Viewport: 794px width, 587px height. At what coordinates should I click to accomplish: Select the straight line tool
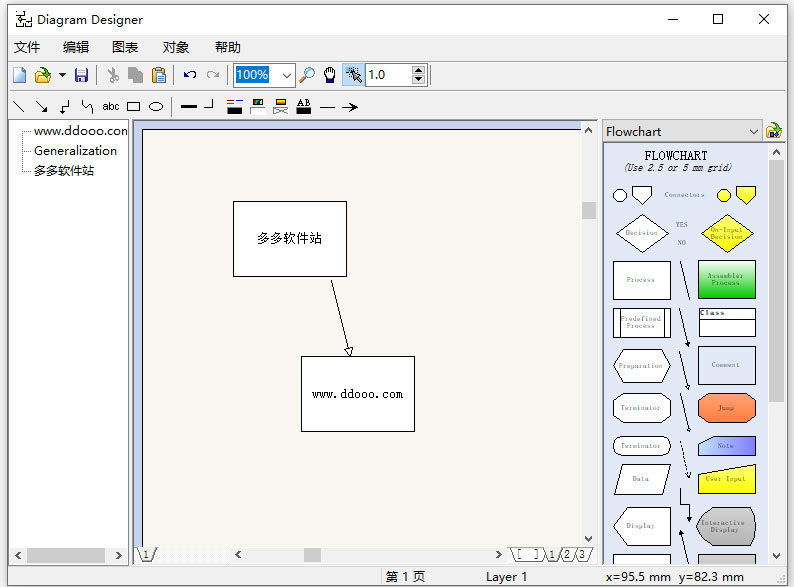click(18, 106)
